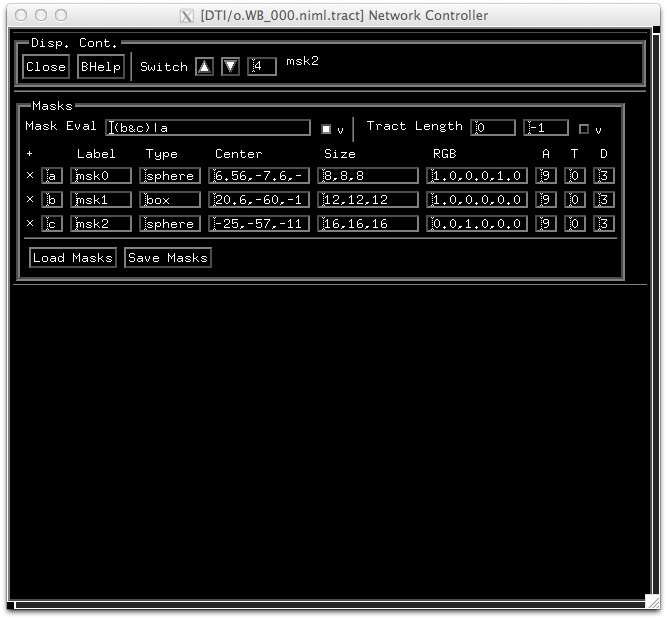This screenshot has height=619, width=667.
Task: Enable the Tract Length v checkbox
Action: coord(584,129)
